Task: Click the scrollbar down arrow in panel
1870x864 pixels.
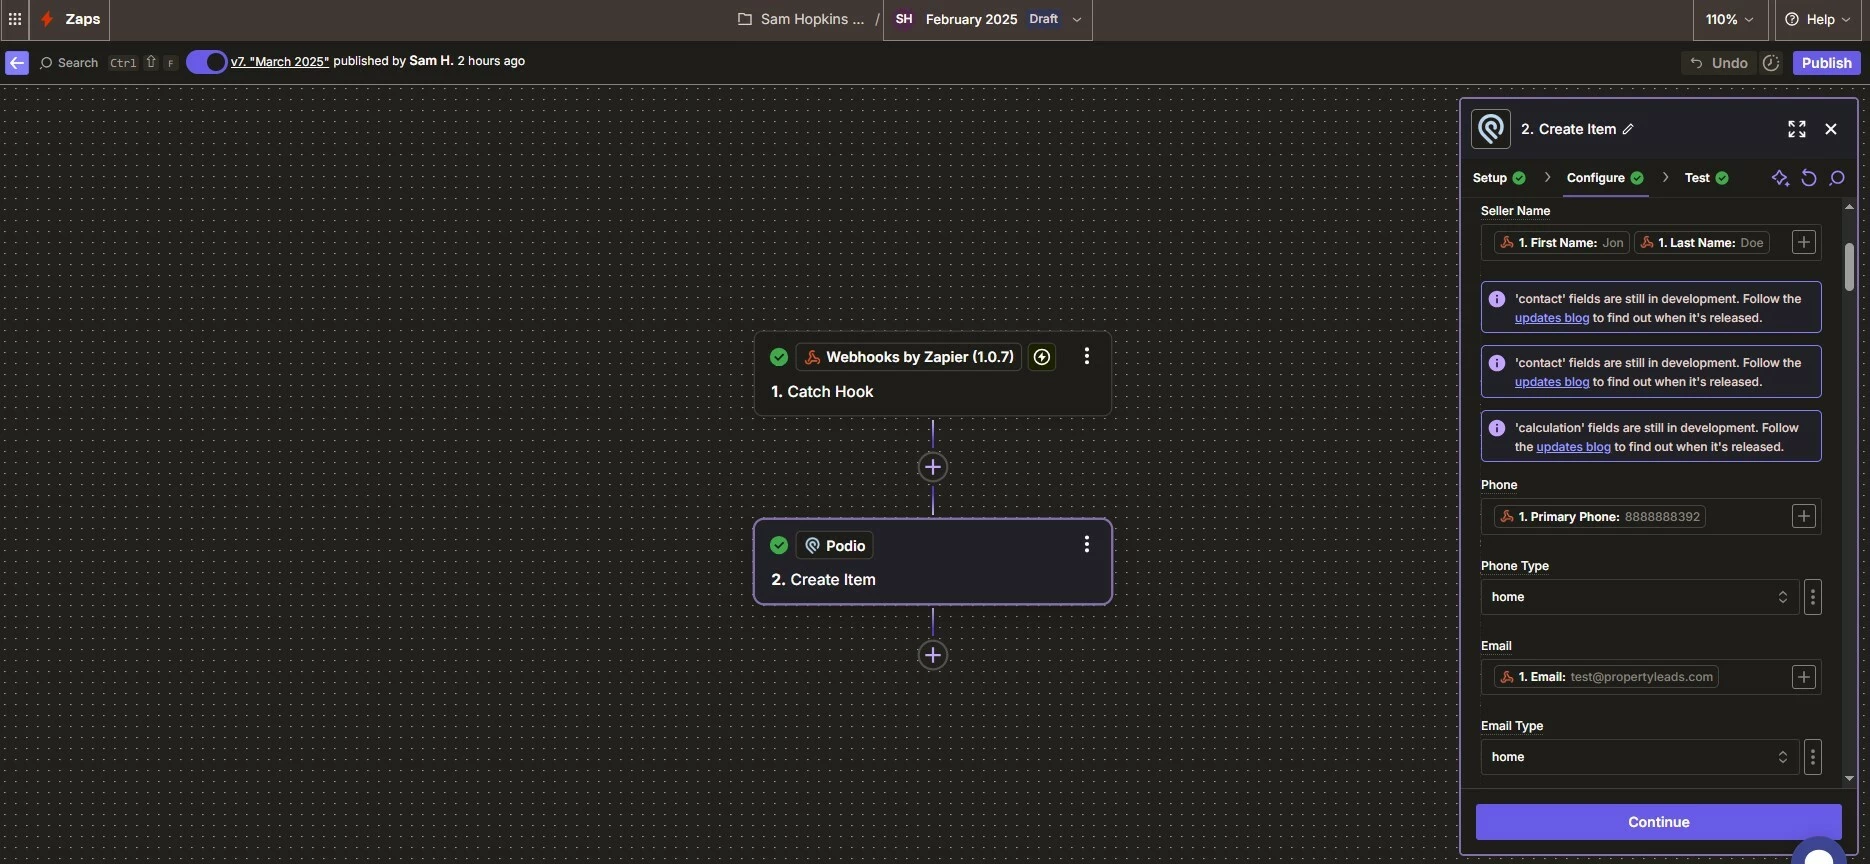Action: coord(1849,778)
